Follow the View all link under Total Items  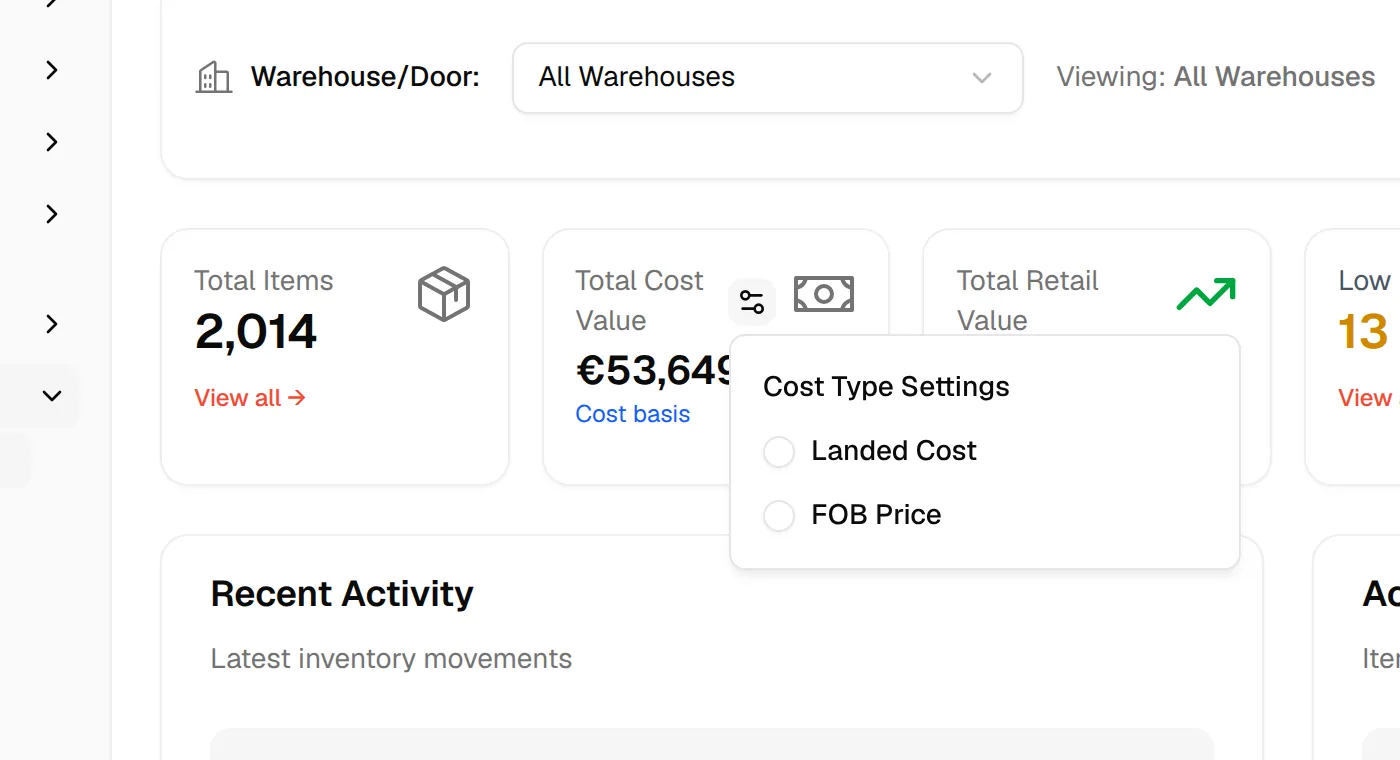pos(250,398)
